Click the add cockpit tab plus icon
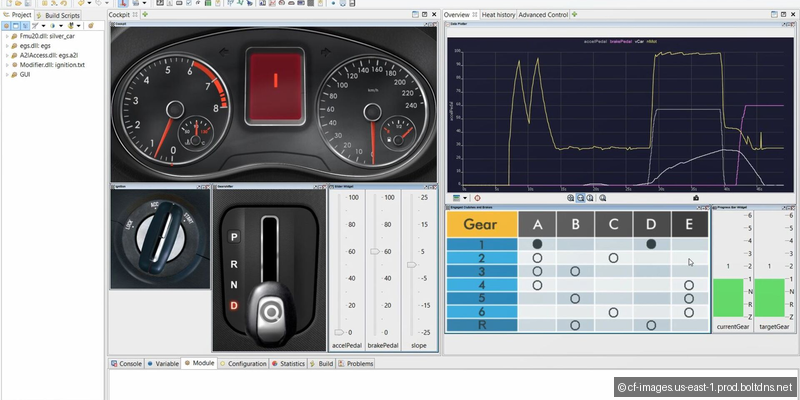800x400 pixels. [144, 15]
